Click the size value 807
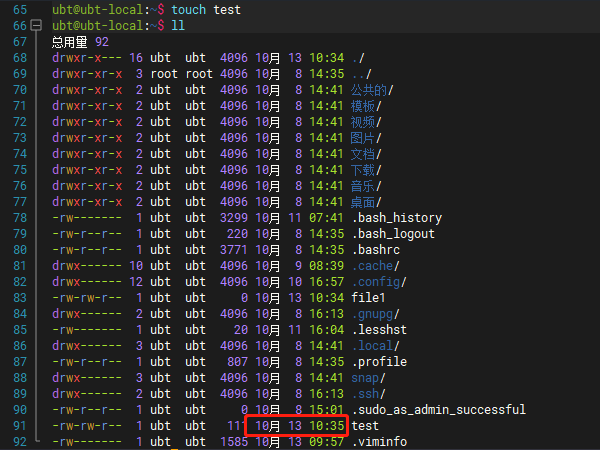This screenshot has width=600, height=450. click(x=237, y=362)
